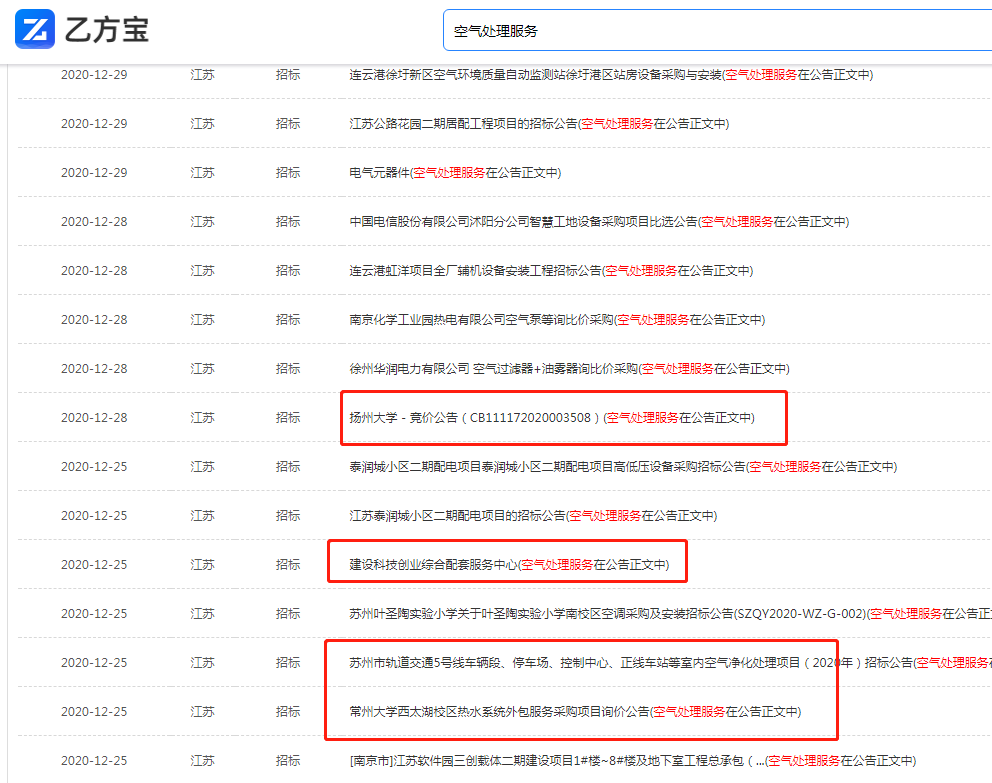The width and height of the screenshot is (992, 783).
Task: Click the 乙方宝 brand name text
Action: [x=107, y=30]
